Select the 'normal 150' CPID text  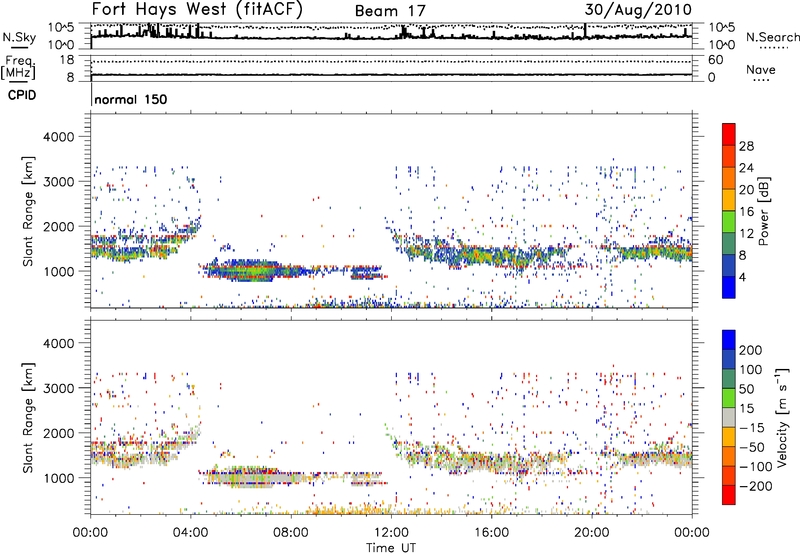(x=131, y=99)
